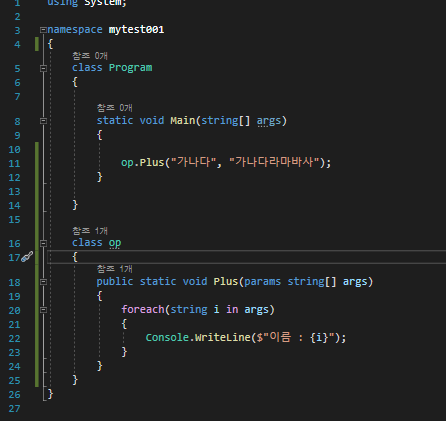
Task: Open the references CodeLens above Main method
Action: pyautogui.click(x=114, y=108)
